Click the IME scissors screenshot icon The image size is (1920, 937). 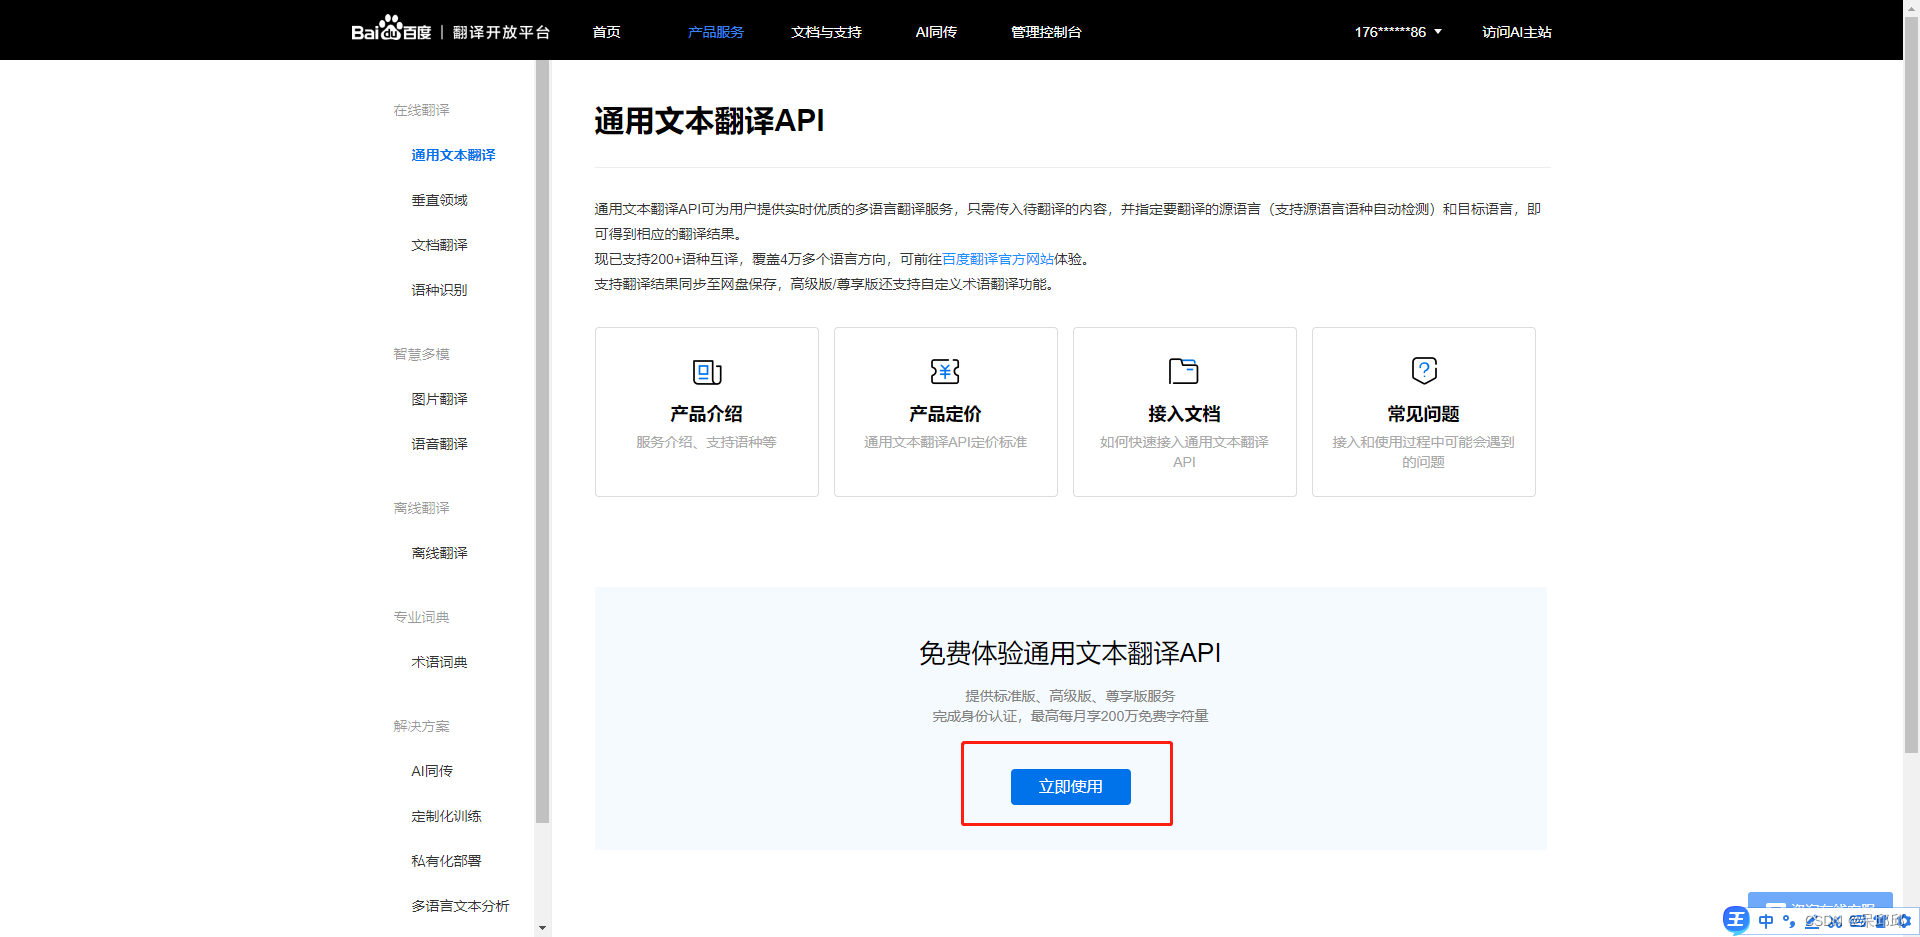tap(1835, 921)
